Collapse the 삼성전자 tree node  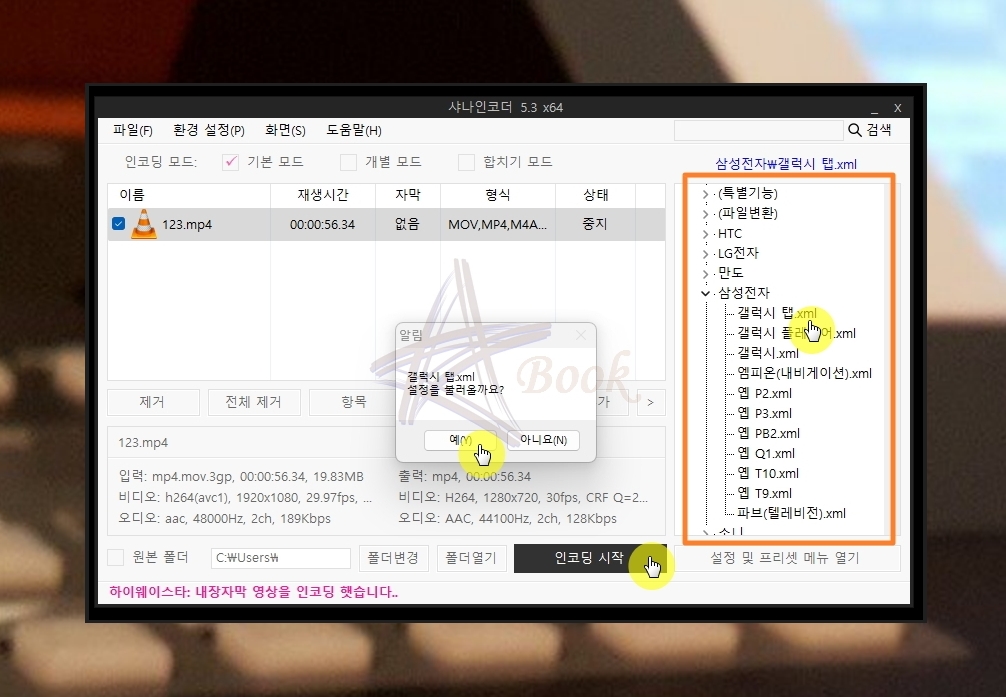point(705,293)
